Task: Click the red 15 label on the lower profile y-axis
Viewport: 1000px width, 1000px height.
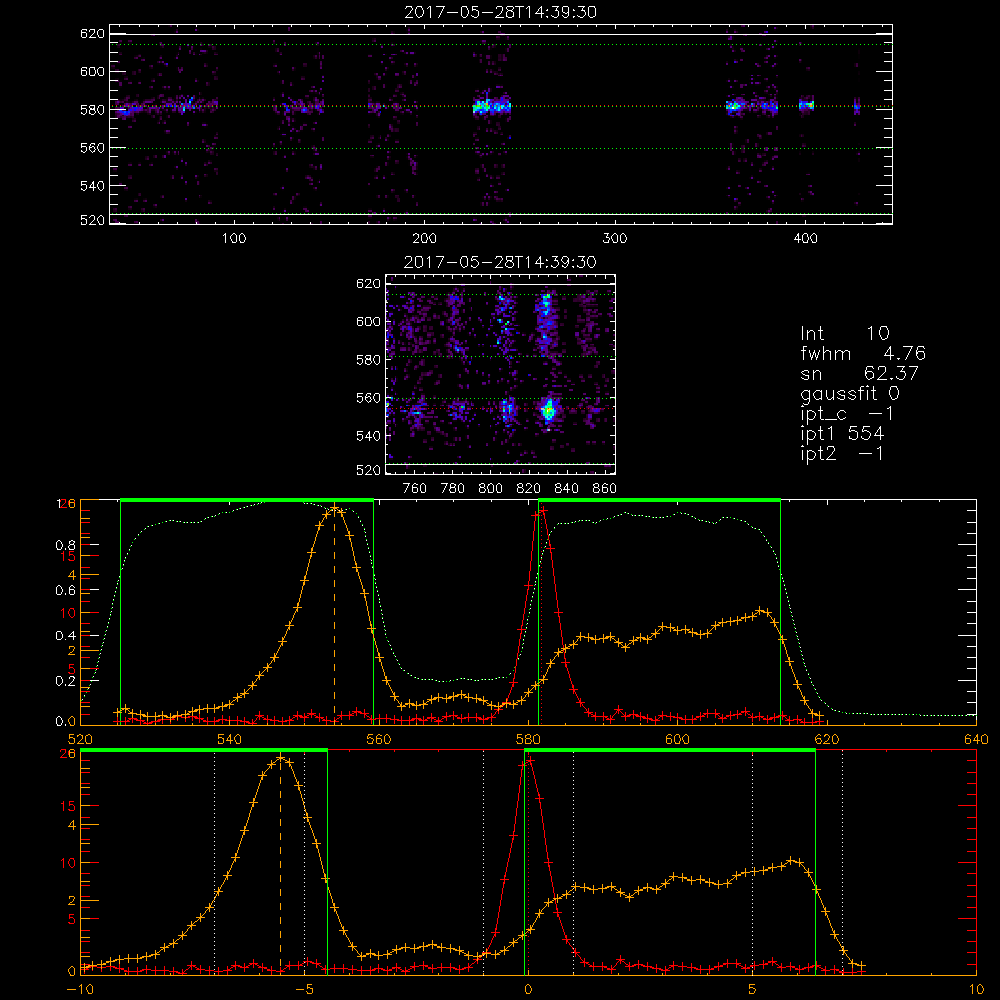Action: [x=68, y=806]
